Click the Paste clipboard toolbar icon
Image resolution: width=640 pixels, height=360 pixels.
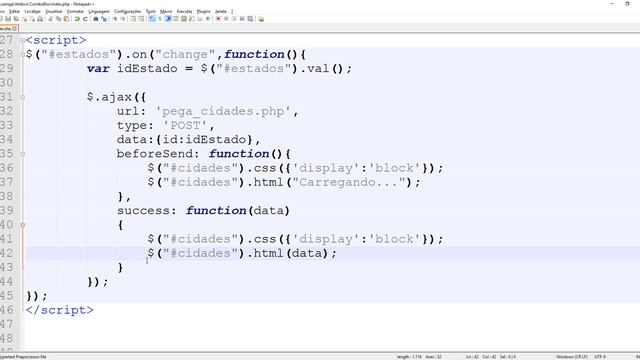click(x=66, y=19)
